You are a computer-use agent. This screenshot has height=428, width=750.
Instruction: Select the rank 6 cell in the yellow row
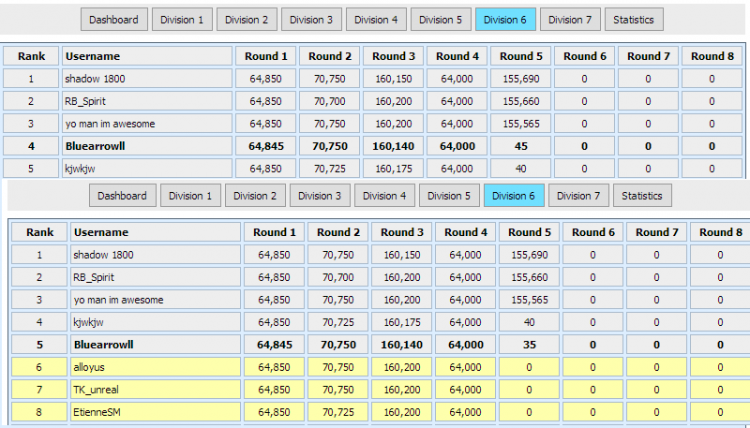(39, 367)
